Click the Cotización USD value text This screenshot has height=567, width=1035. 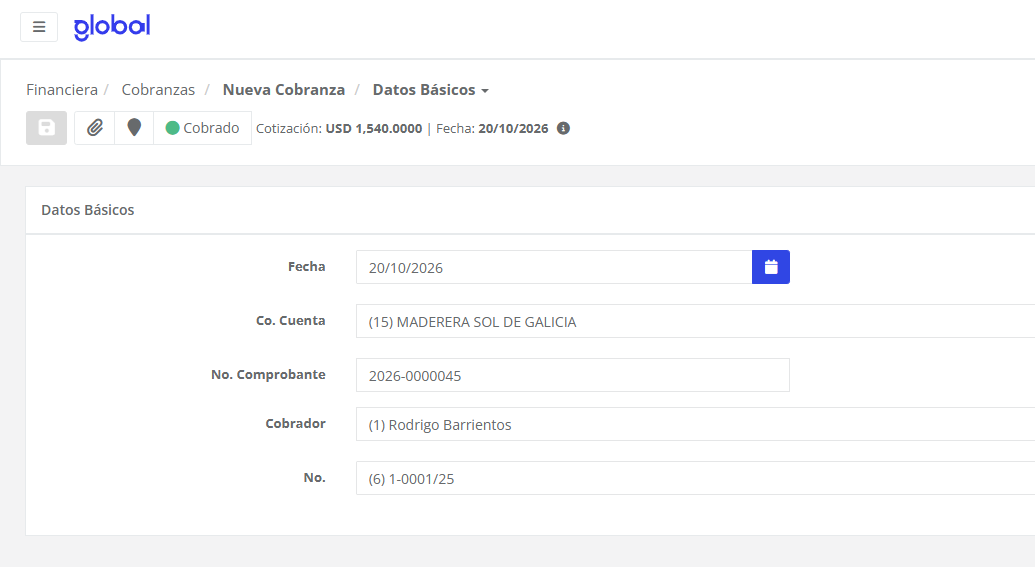tap(374, 129)
